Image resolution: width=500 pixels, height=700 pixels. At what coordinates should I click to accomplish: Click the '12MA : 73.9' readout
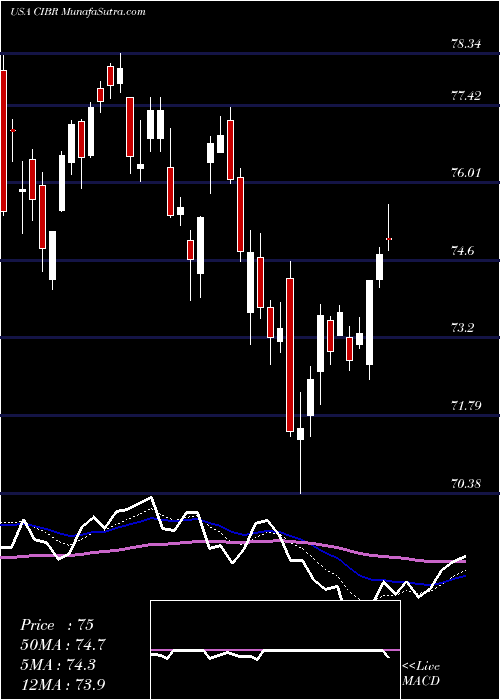[63, 684]
